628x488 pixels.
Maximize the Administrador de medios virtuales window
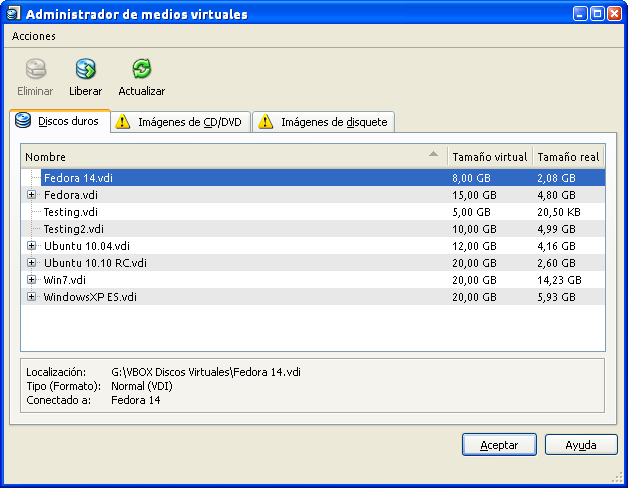[x=597, y=14]
